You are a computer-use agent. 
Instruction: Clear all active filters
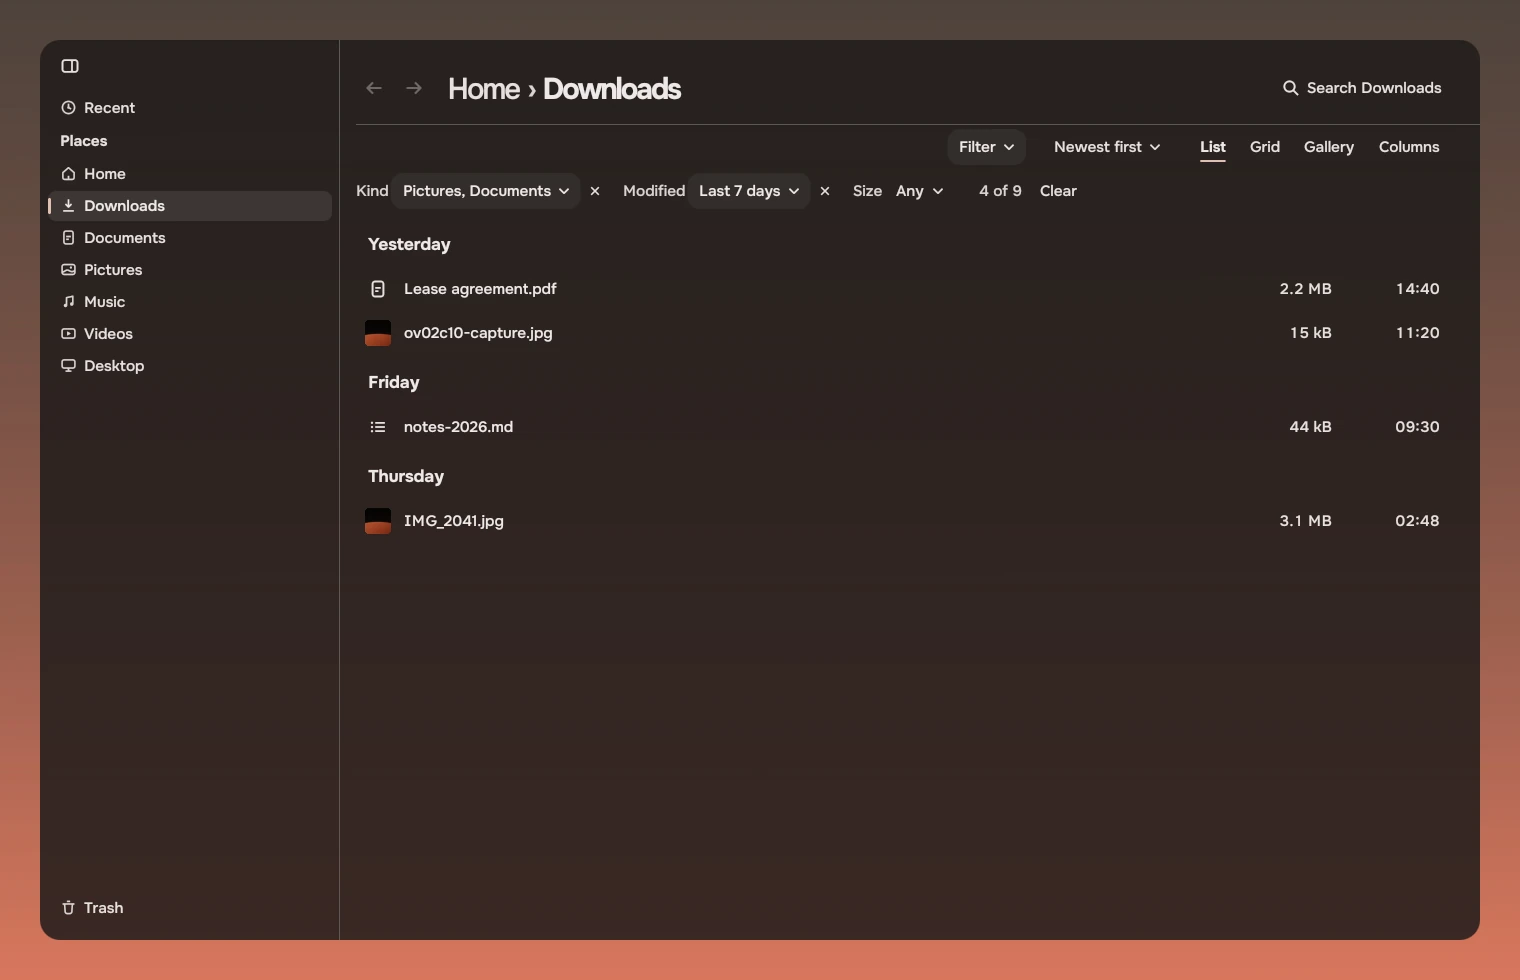coord(1058,191)
